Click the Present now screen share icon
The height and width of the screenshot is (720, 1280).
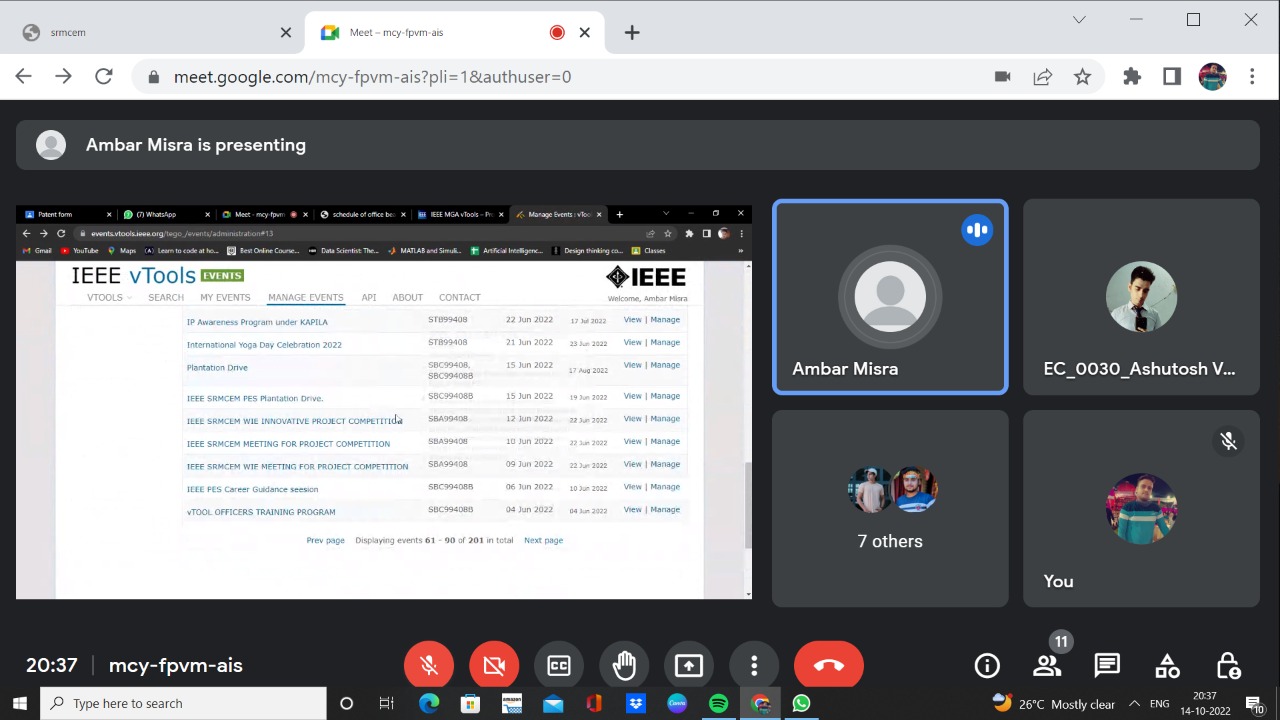coord(689,666)
